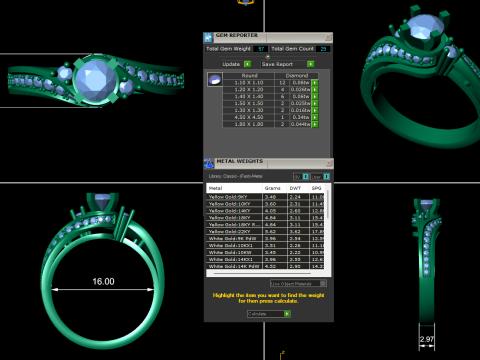Click the Library: Classic metal label
Viewport: 480px width, 360px height.
click(x=236, y=176)
